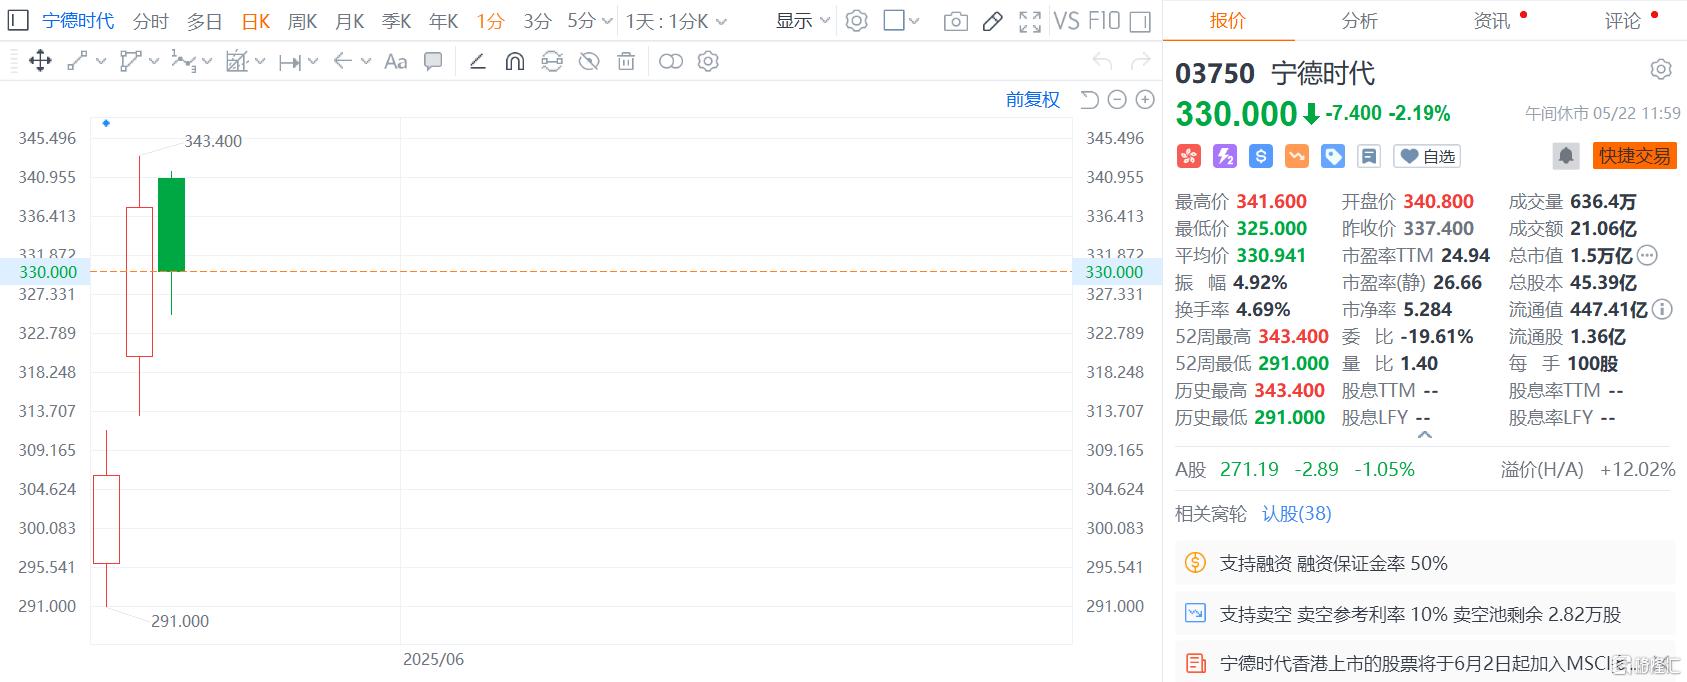Open quote panel settings gear icon
The height and width of the screenshot is (682, 1687).
click(1661, 69)
